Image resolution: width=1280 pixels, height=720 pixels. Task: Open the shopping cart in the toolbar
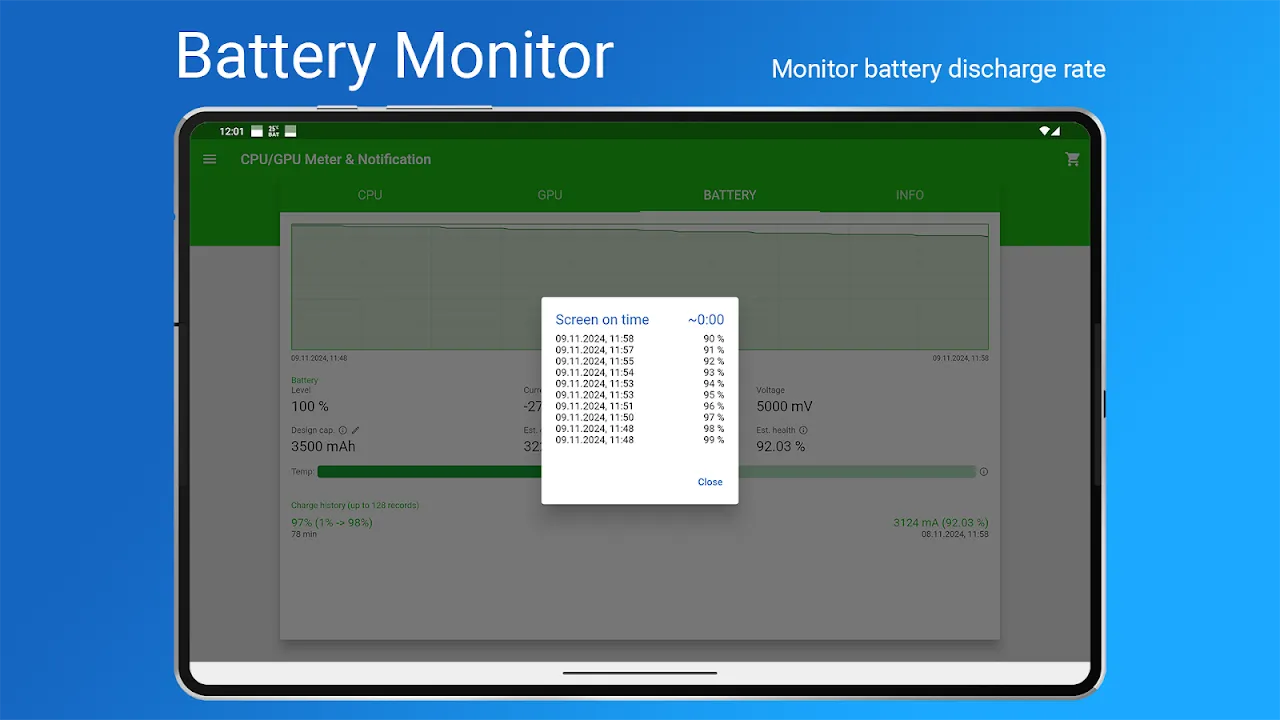[x=1072, y=159]
